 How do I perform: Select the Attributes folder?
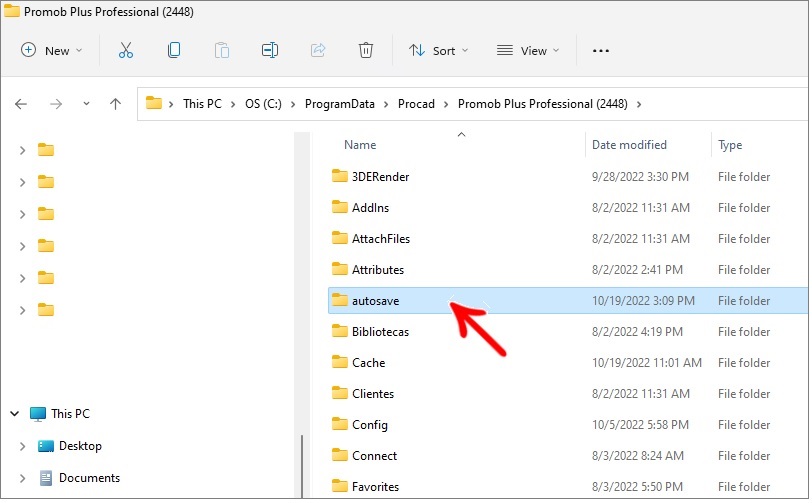(x=568, y=270)
